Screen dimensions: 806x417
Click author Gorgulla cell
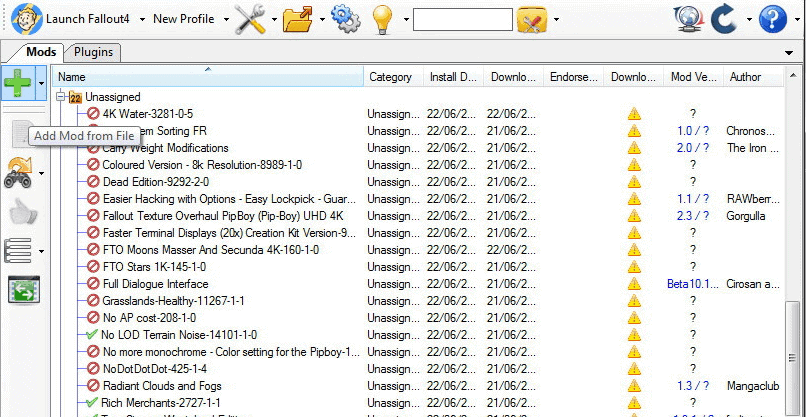pyautogui.click(x=746, y=216)
